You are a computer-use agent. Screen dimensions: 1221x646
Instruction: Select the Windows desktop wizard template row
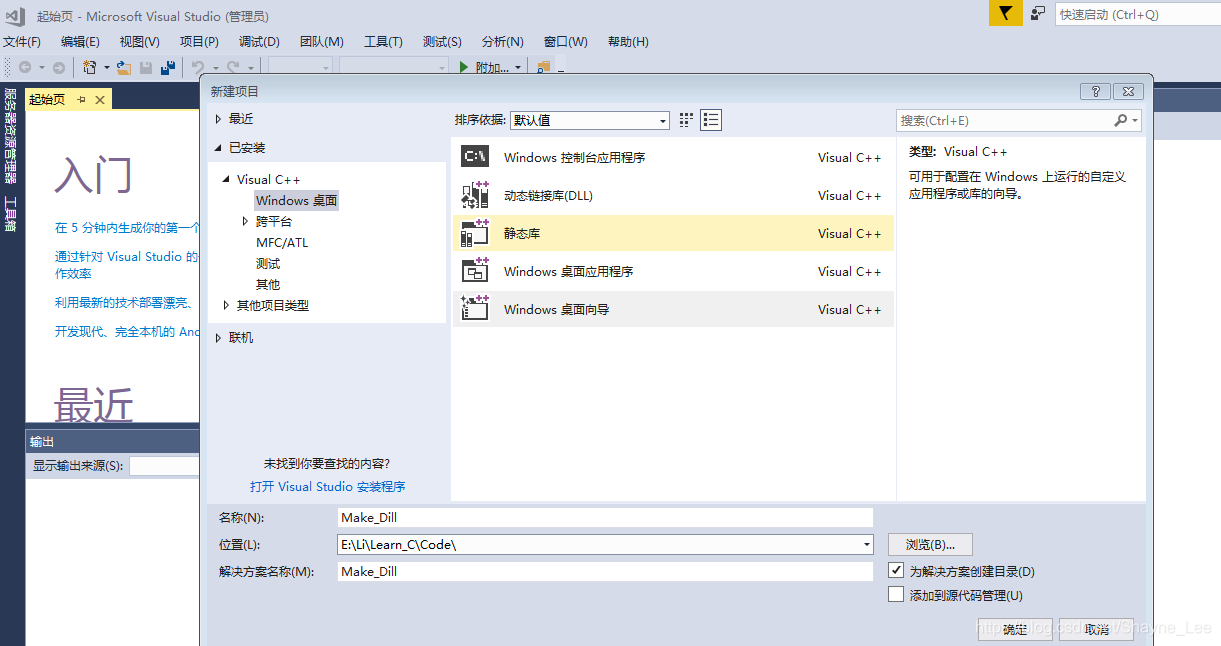coord(673,309)
